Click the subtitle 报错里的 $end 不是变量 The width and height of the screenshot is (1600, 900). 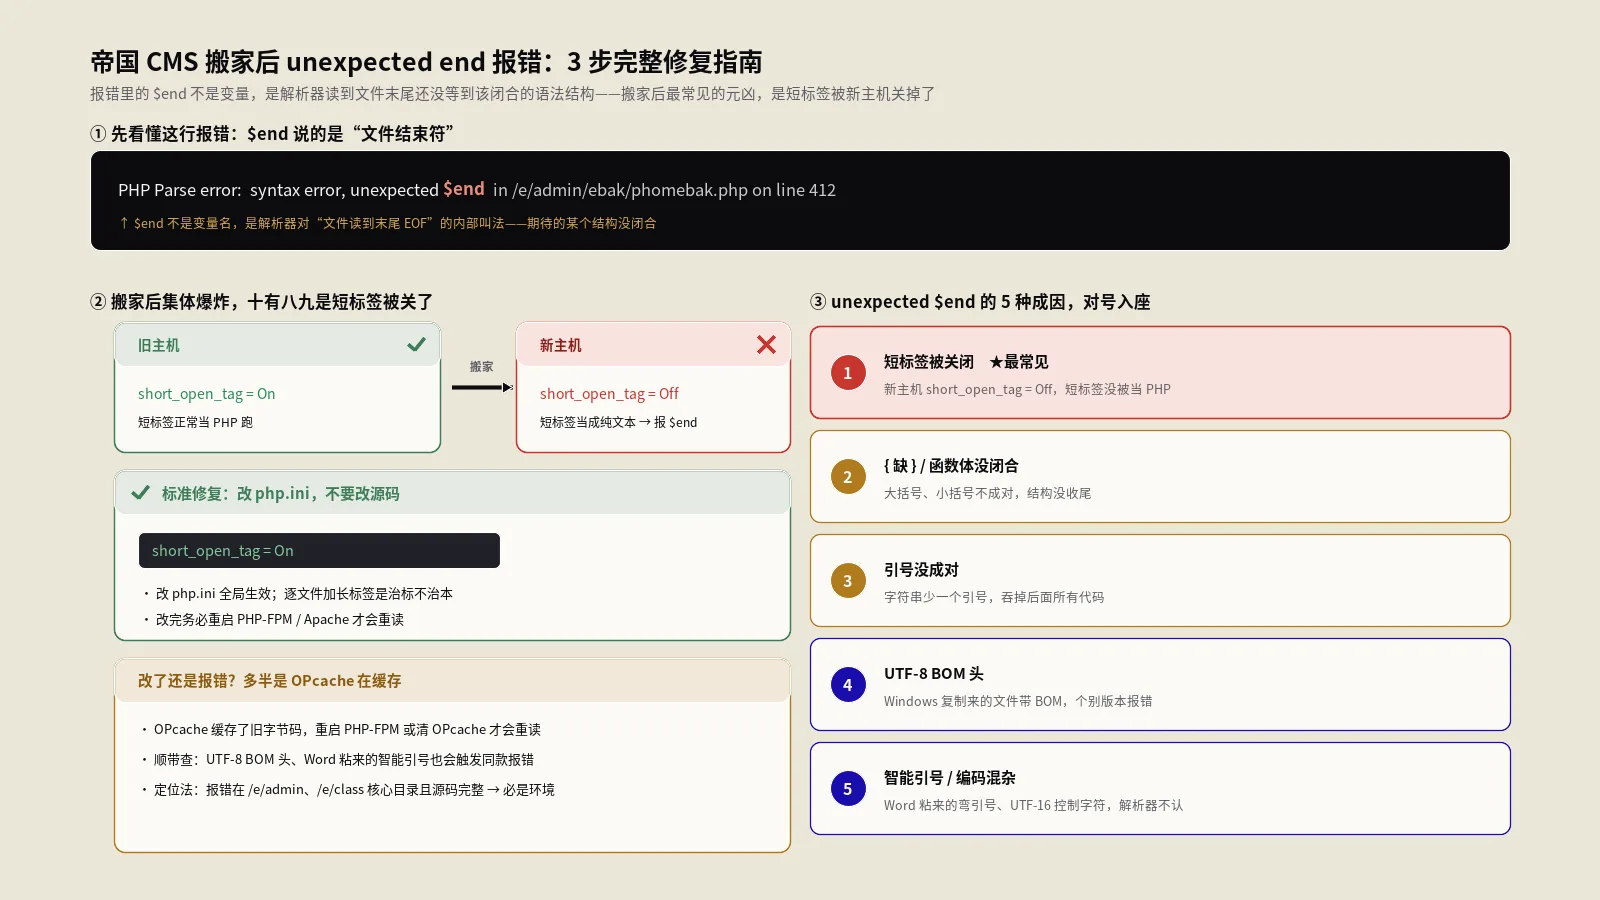coord(513,94)
